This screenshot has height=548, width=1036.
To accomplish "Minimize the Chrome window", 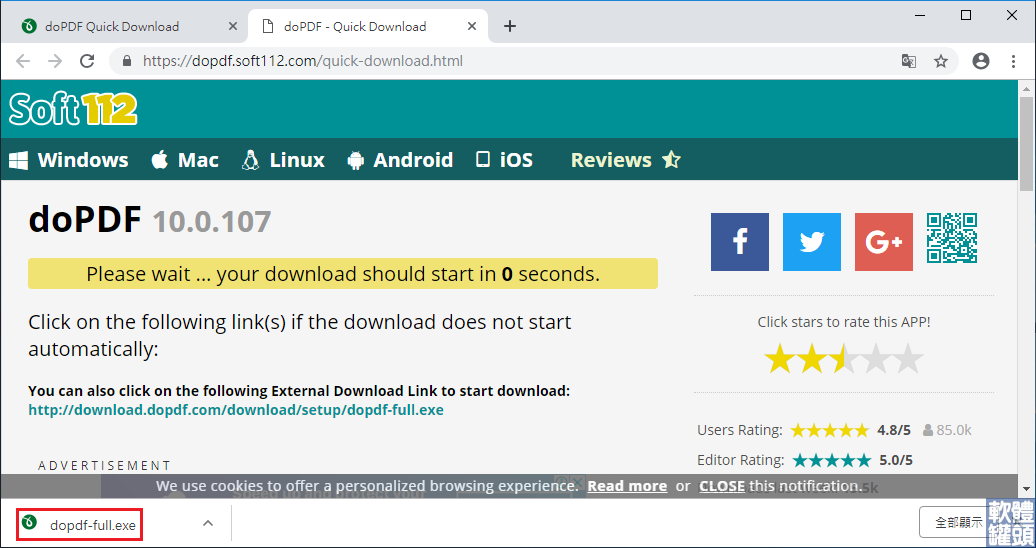I will [919, 15].
